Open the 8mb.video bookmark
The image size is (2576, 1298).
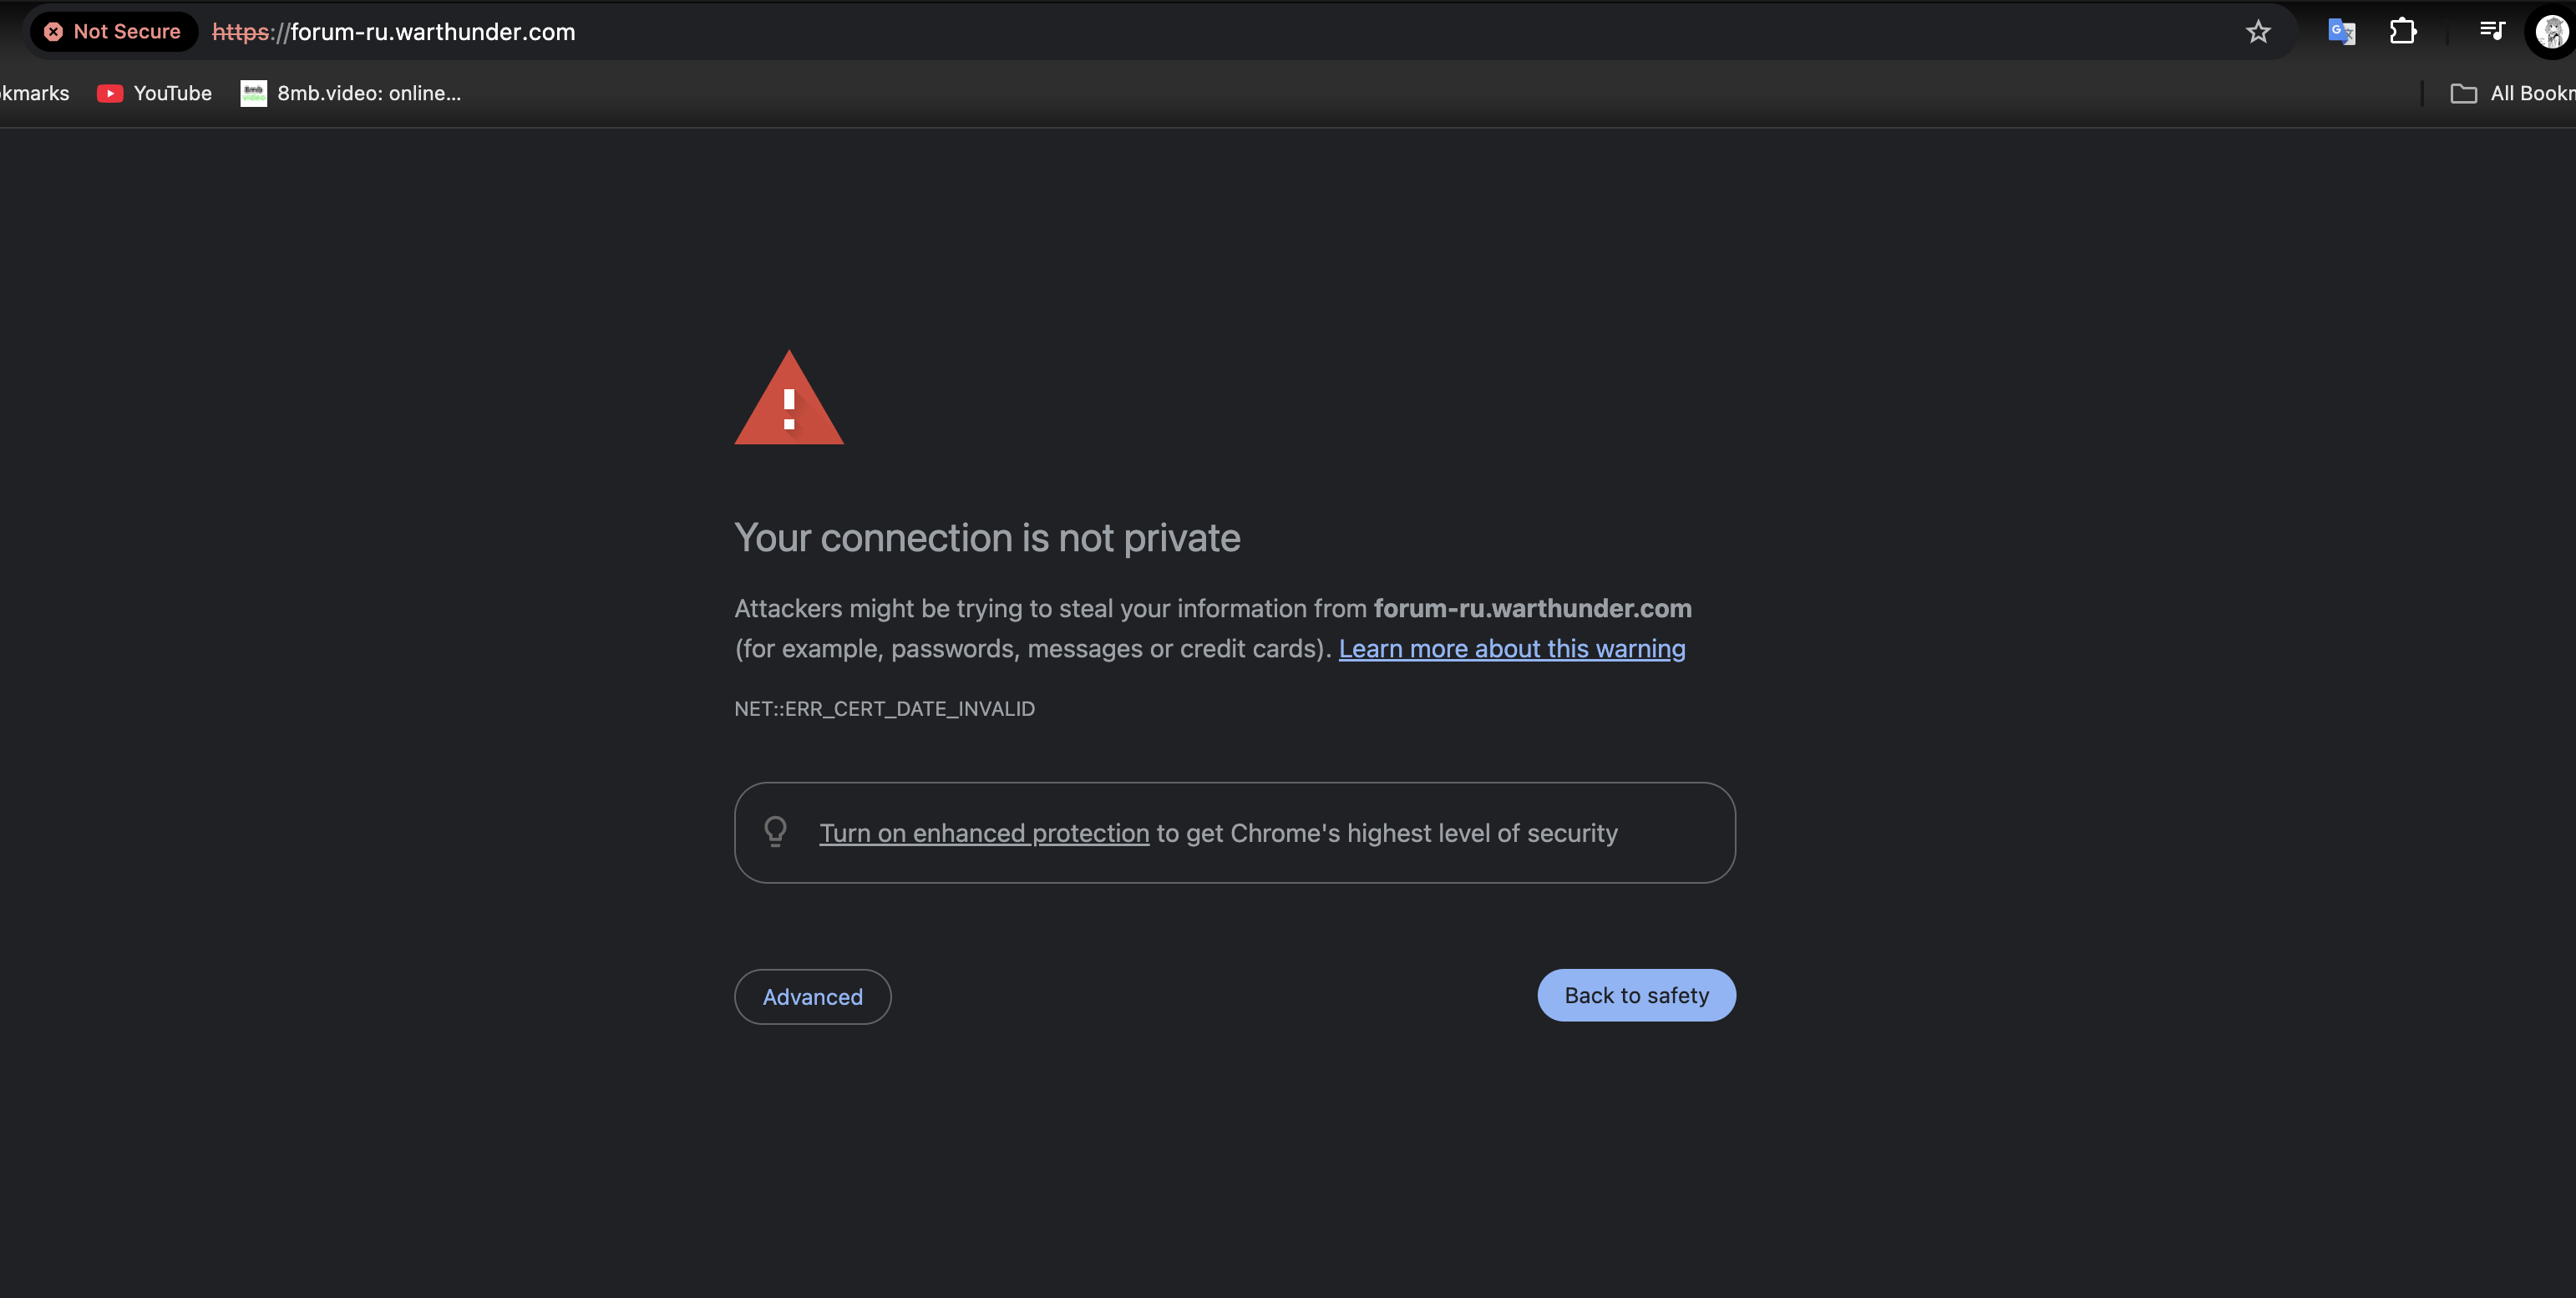[351, 93]
